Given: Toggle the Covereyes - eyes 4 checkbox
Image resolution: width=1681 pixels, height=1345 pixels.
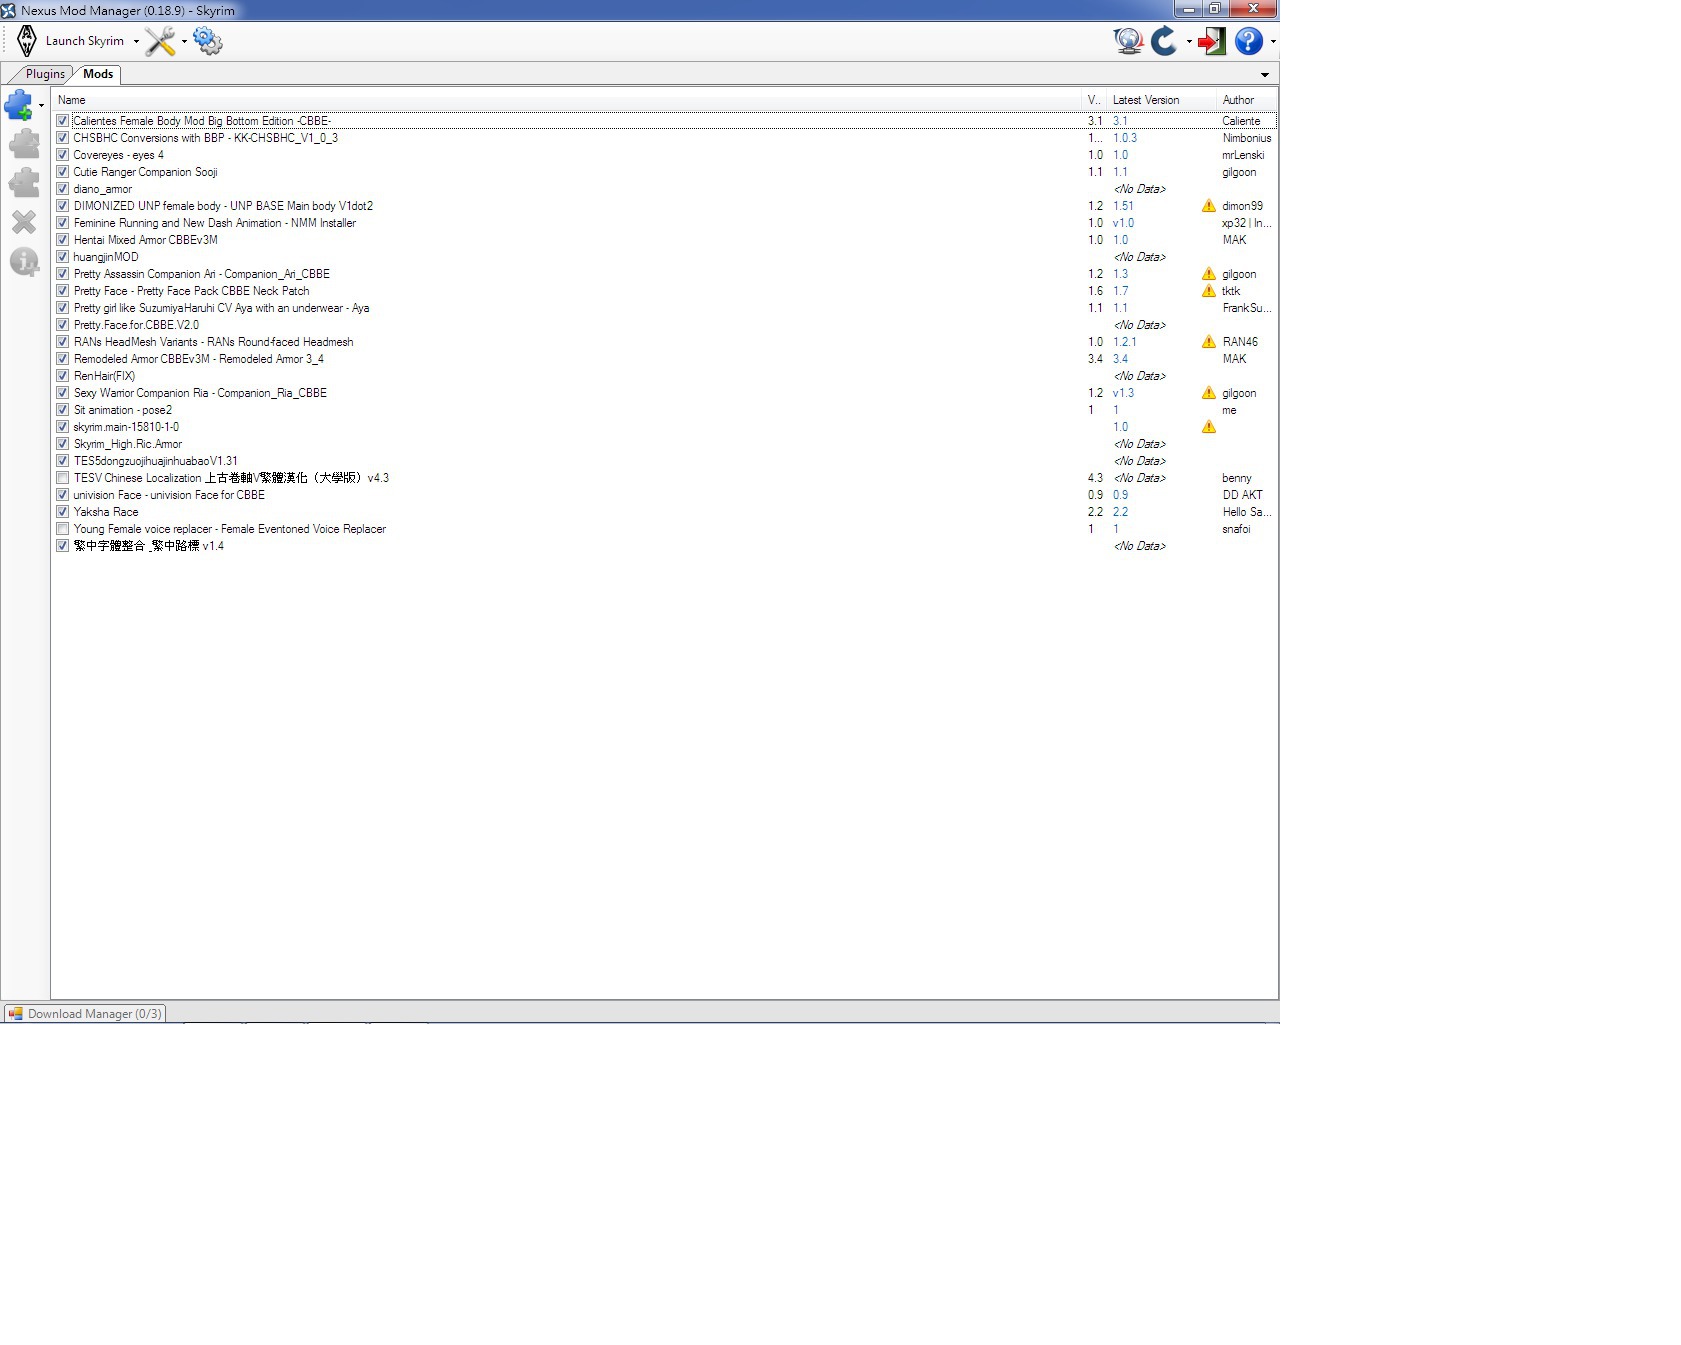Looking at the screenshot, I should tap(63, 155).
